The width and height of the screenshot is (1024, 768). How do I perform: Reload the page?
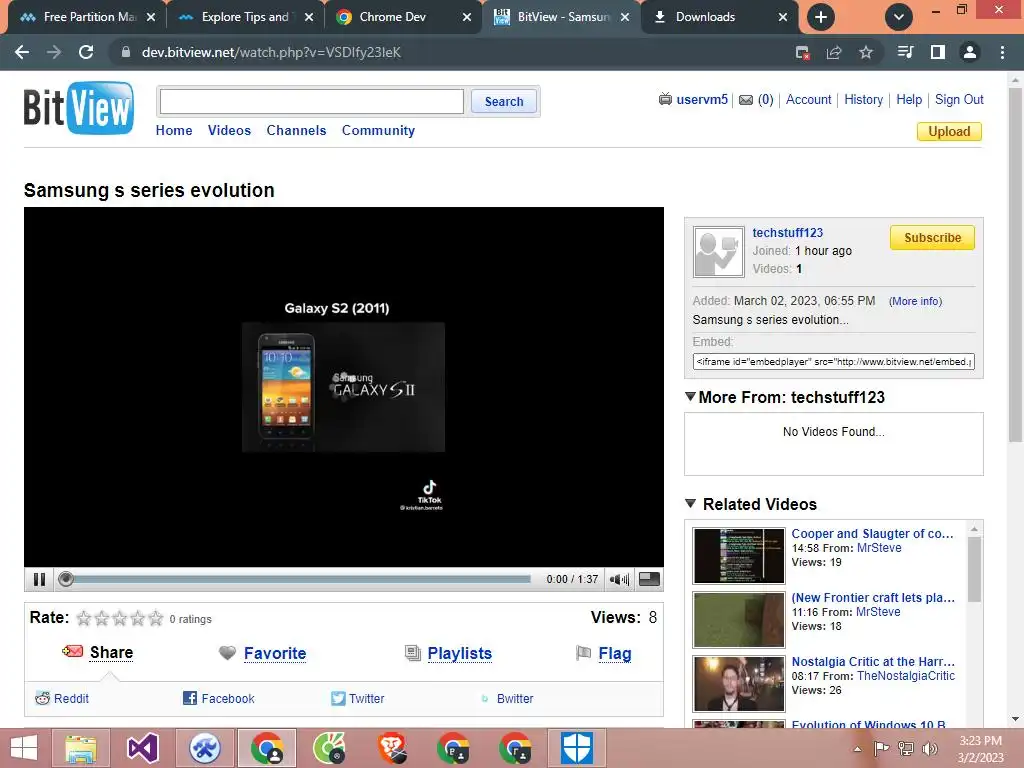coord(86,52)
